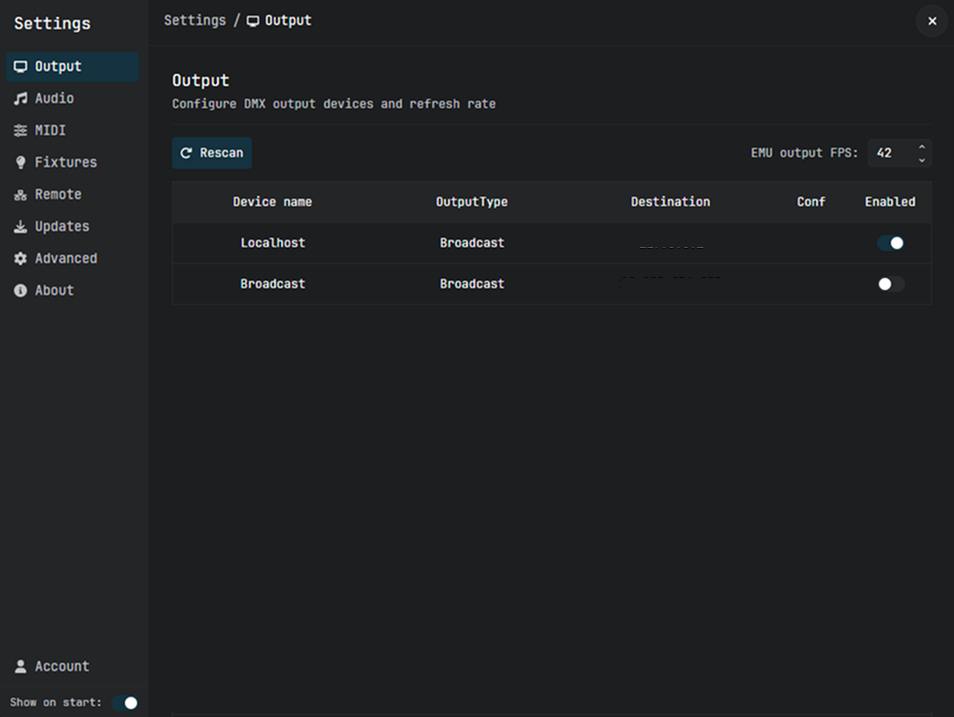
Task: Click the Destination column header
Action: coord(670,202)
